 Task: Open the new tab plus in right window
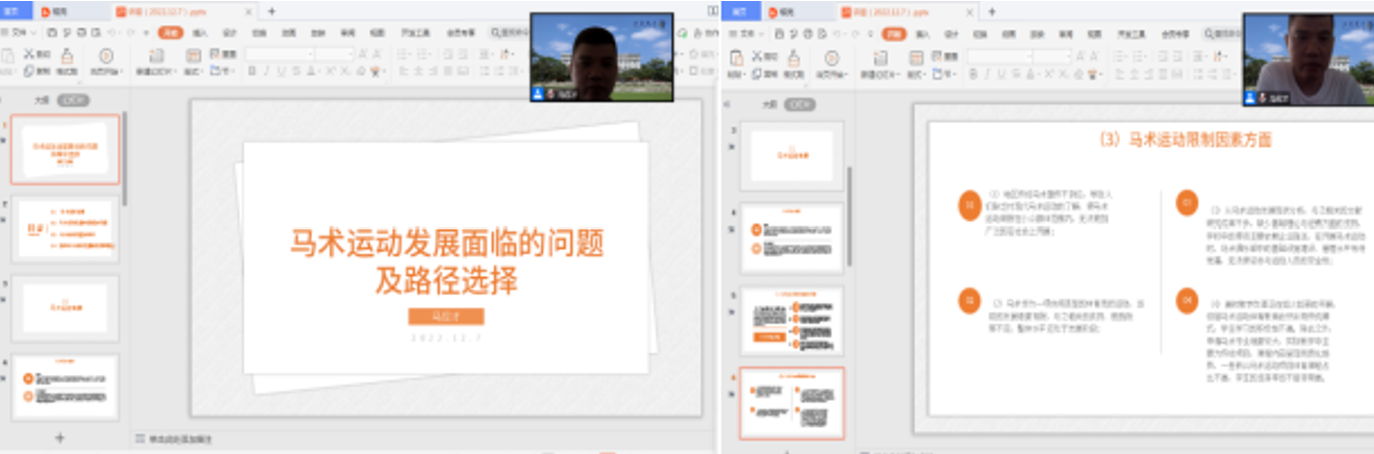pos(992,11)
